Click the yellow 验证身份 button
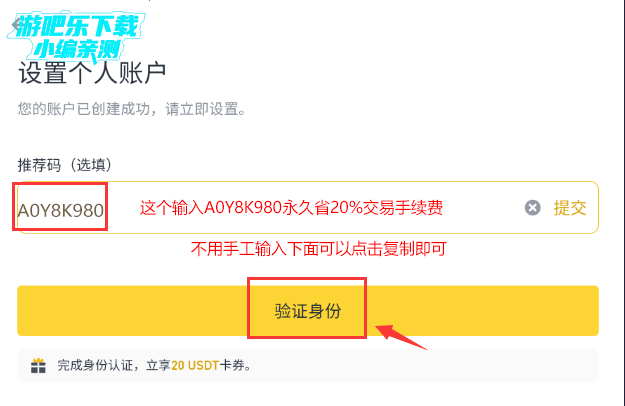This screenshot has width=625, height=406. tap(308, 311)
